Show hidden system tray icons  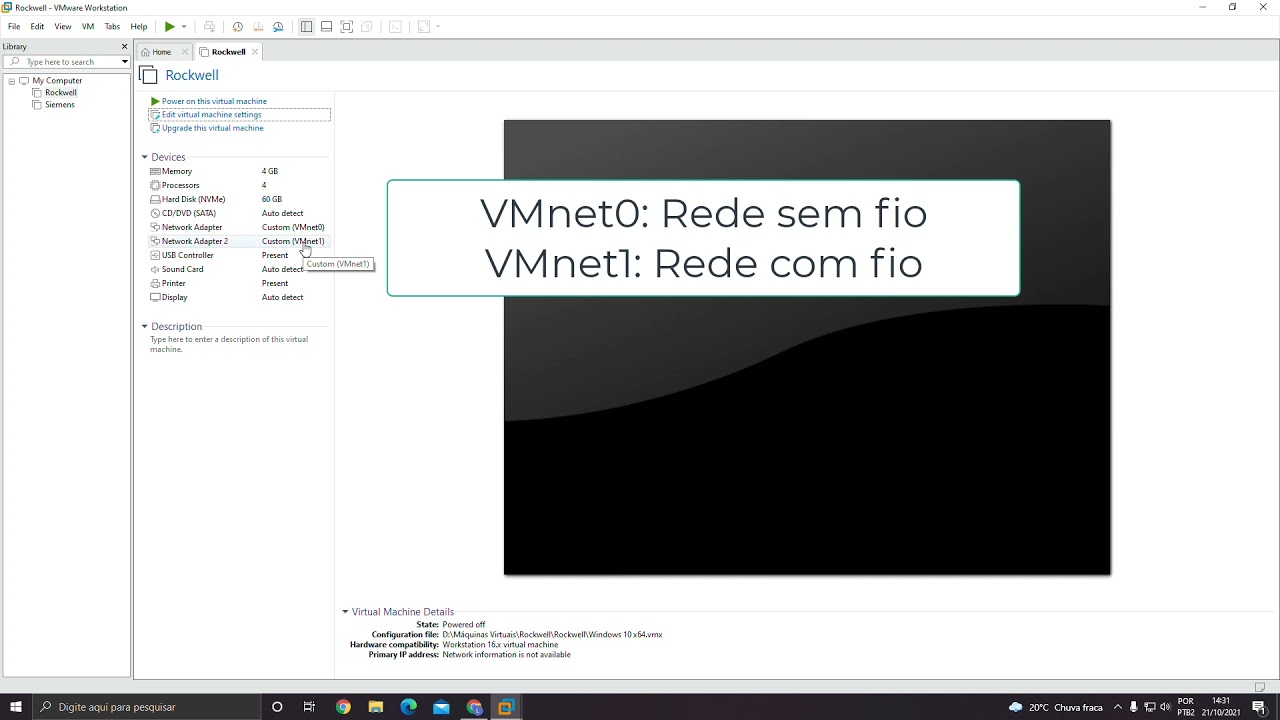pos(1118,707)
